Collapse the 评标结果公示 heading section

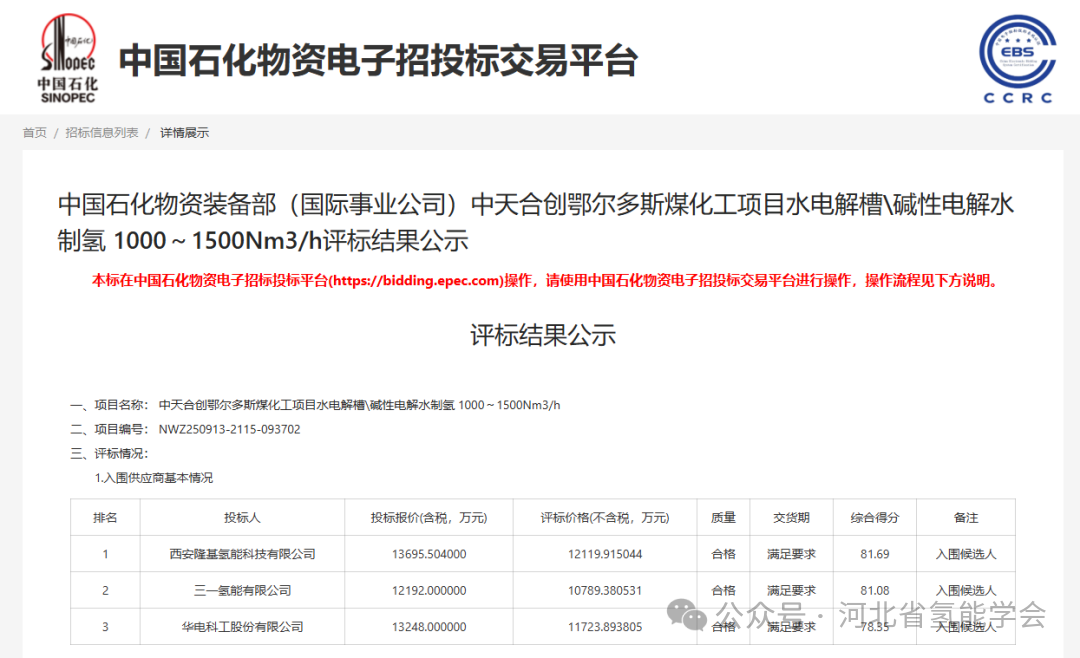click(544, 335)
